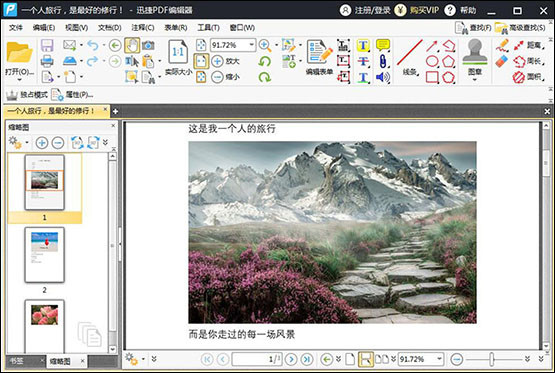Screen dimensions: 555x373
Task: Click the Actual Size 1:1 icon
Action: pyautogui.click(x=178, y=52)
